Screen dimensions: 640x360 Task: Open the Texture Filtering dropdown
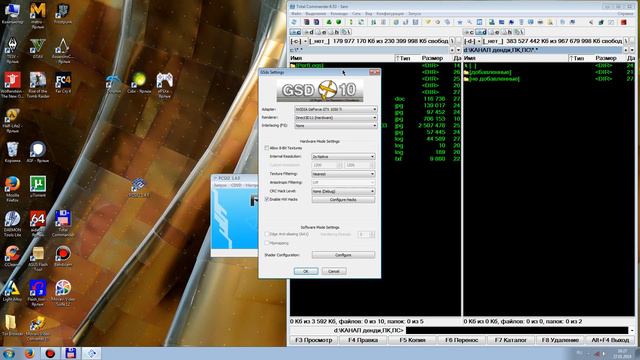click(x=343, y=174)
